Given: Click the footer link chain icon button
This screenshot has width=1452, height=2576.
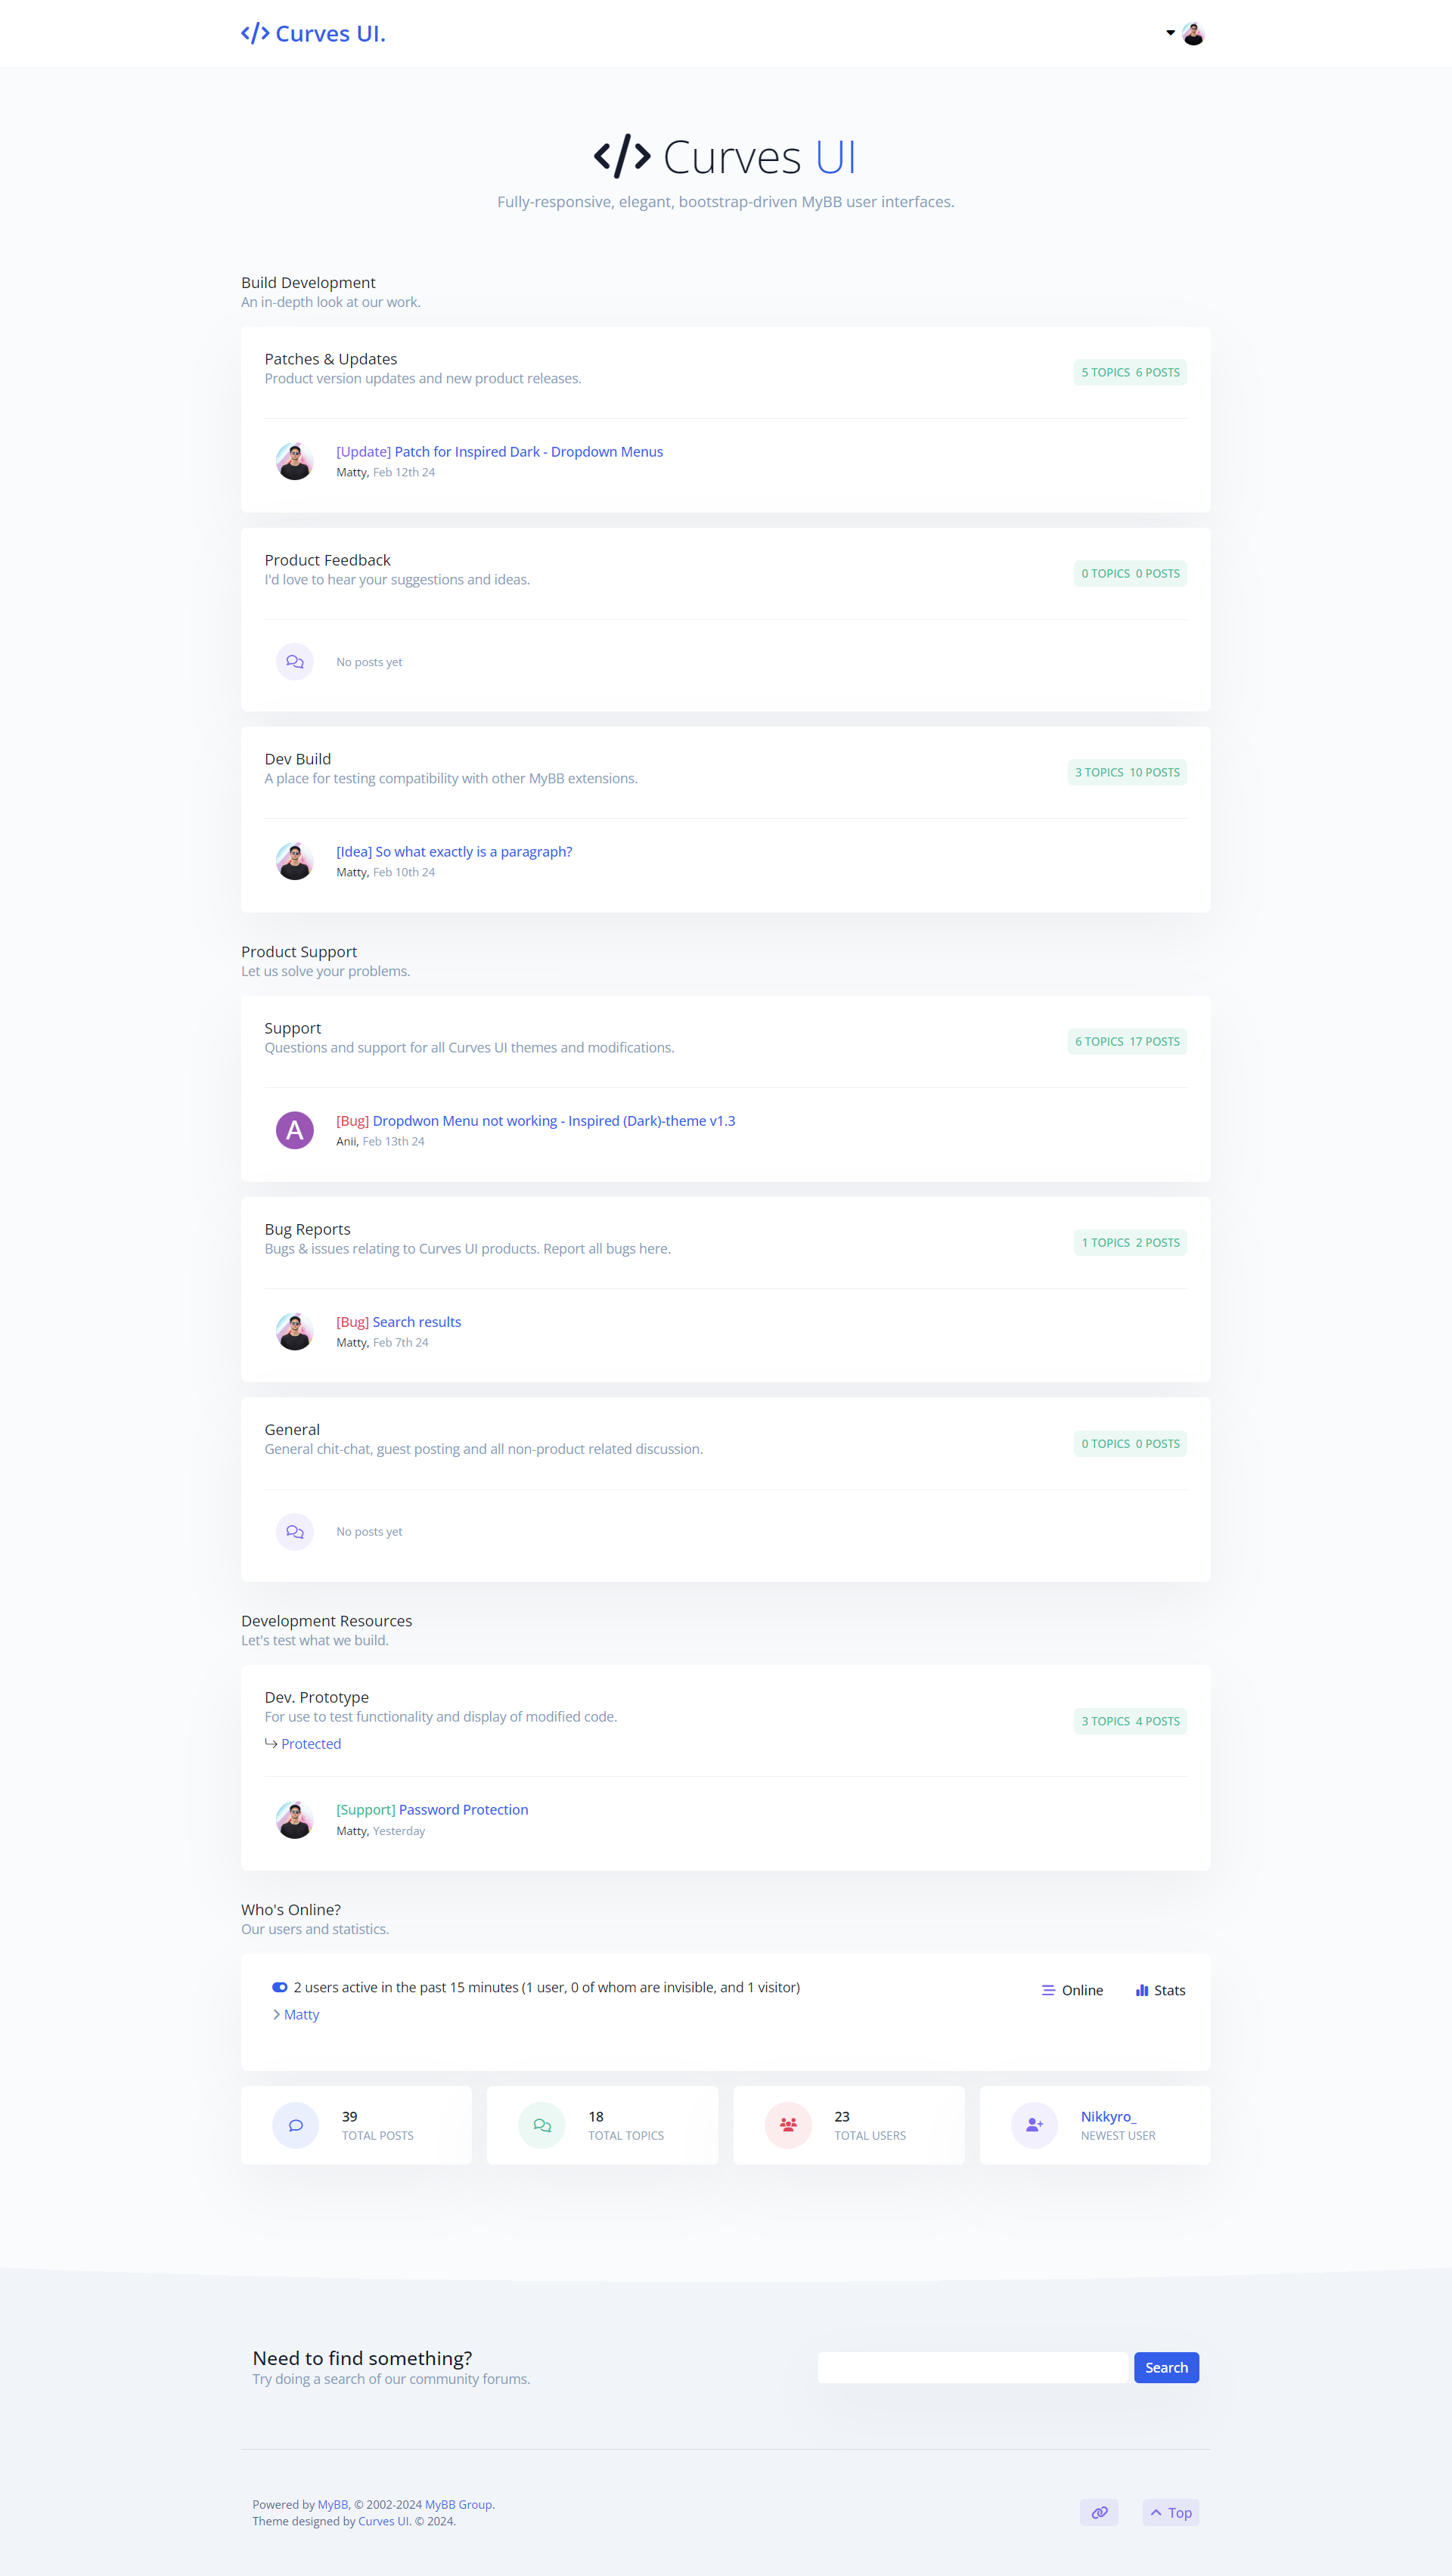Looking at the screenshot, I should coord(1099,2512).
